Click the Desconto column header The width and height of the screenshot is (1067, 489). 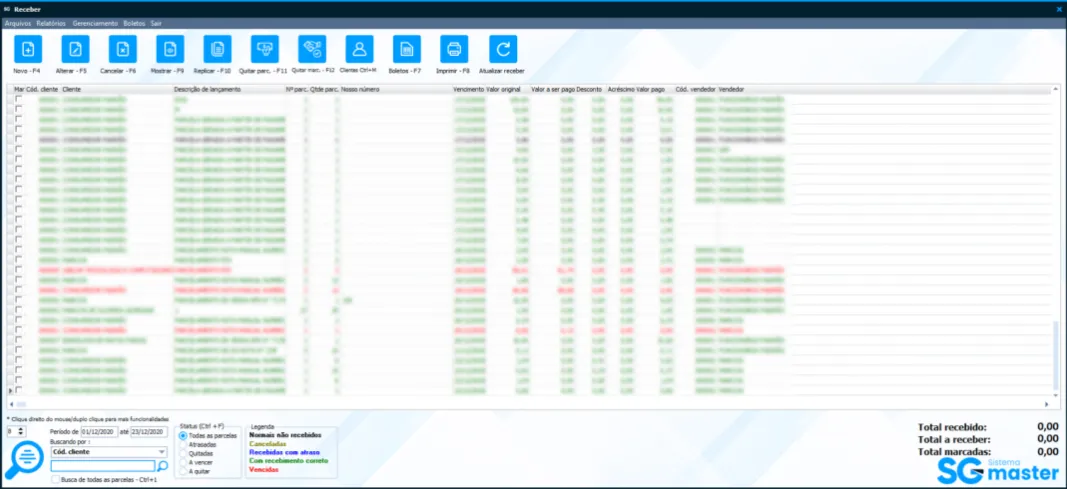591,89
